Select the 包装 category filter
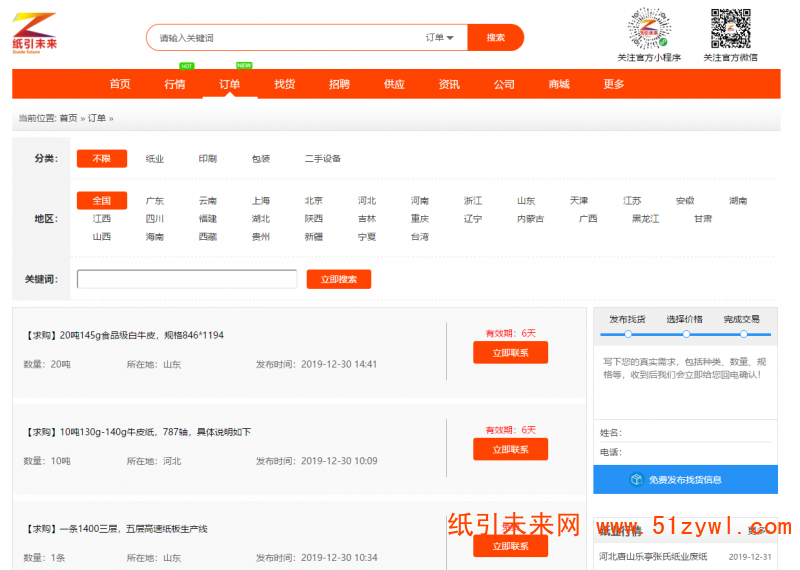Screen dimensions: 800x570 (261, 159)
